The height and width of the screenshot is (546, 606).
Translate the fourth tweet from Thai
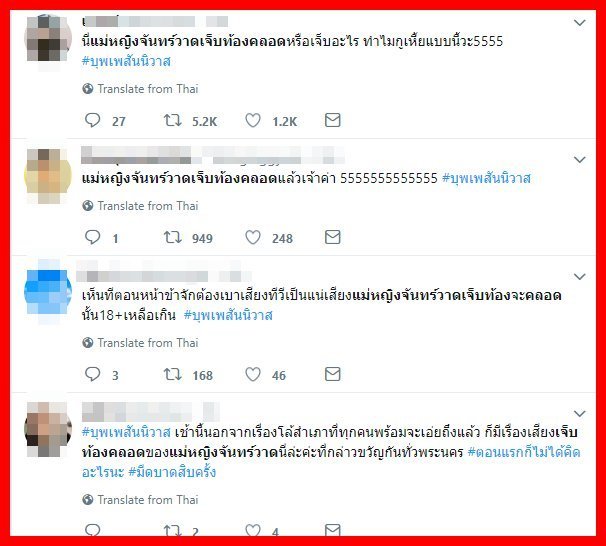[x=140, y=500]
